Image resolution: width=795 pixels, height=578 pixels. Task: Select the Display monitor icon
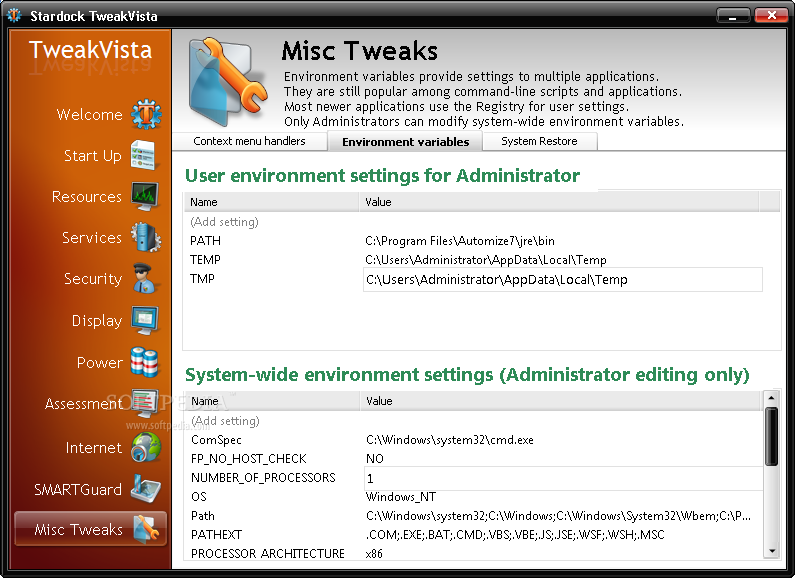[x=145, y=320]
